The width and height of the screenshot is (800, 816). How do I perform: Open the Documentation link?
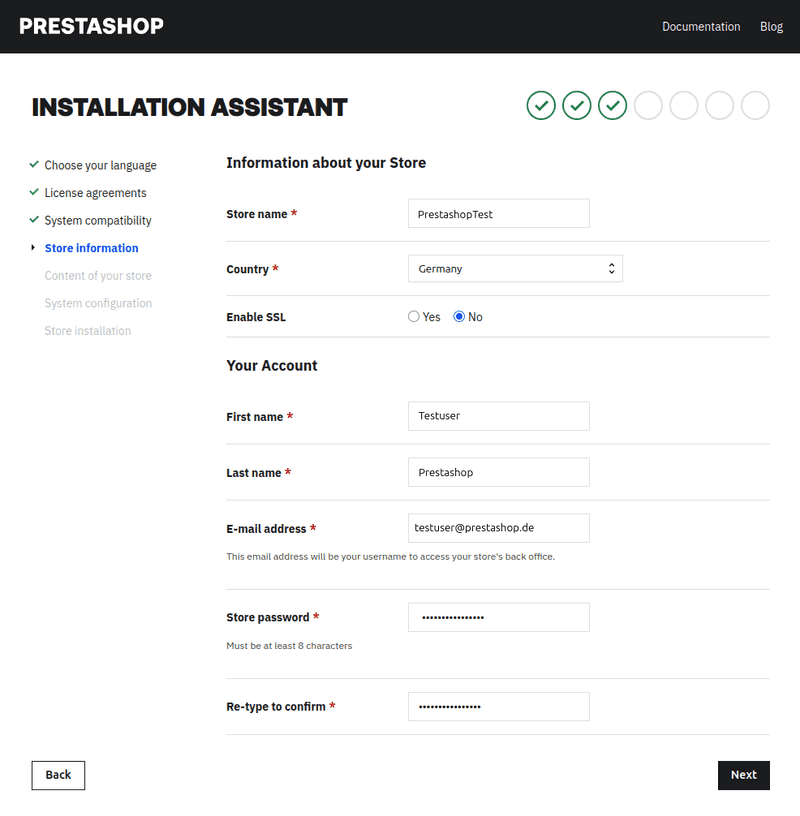(701, 27)
